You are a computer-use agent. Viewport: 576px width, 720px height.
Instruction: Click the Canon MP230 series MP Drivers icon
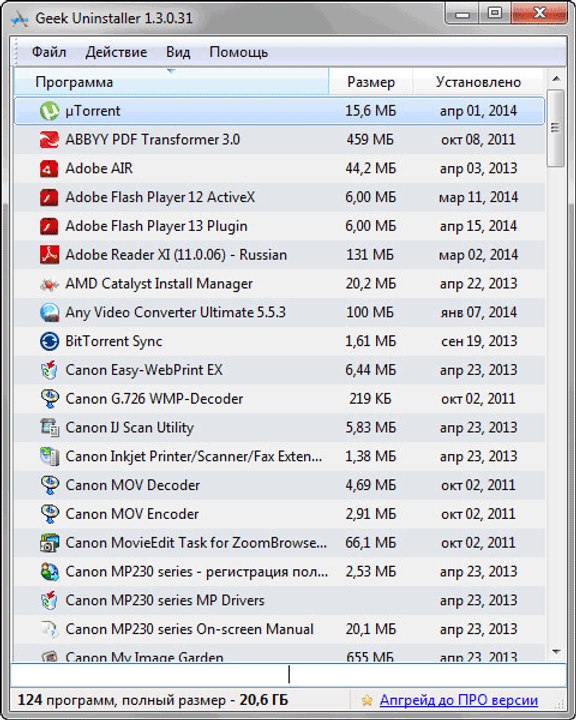pyautogui.click(x=49, y=601)
